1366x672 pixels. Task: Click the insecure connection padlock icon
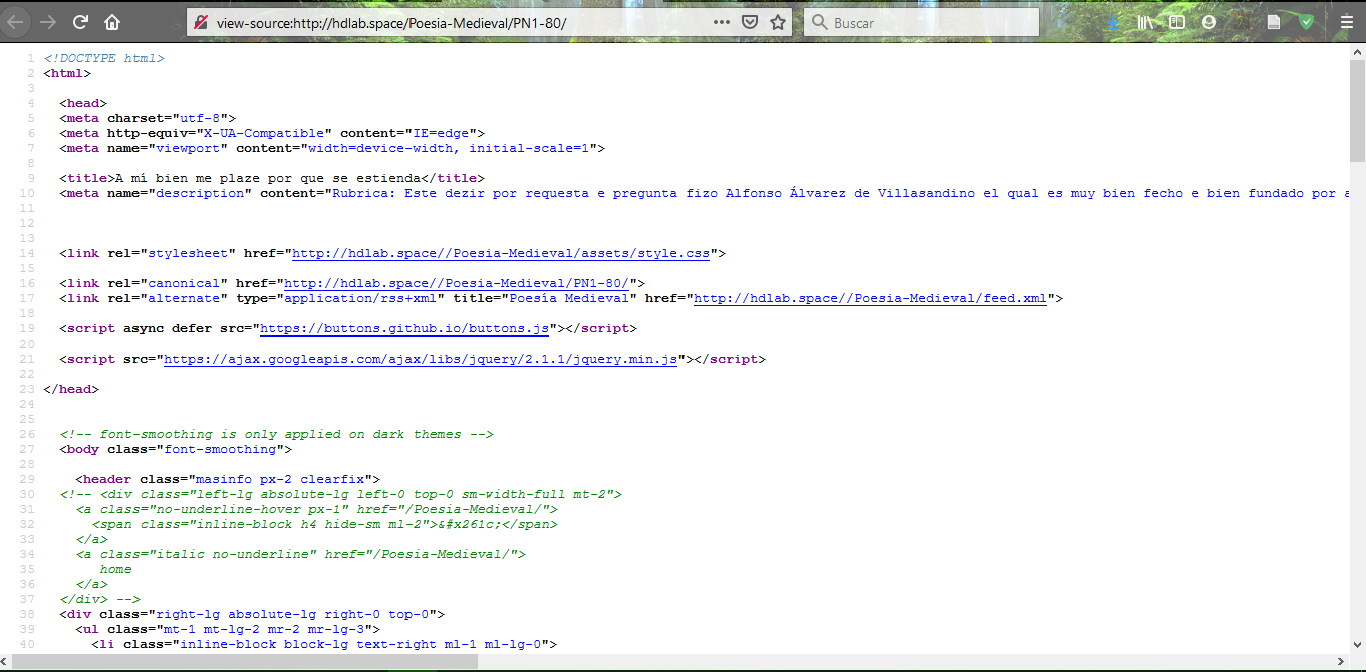pyautogui.click(x=201, y=22)
